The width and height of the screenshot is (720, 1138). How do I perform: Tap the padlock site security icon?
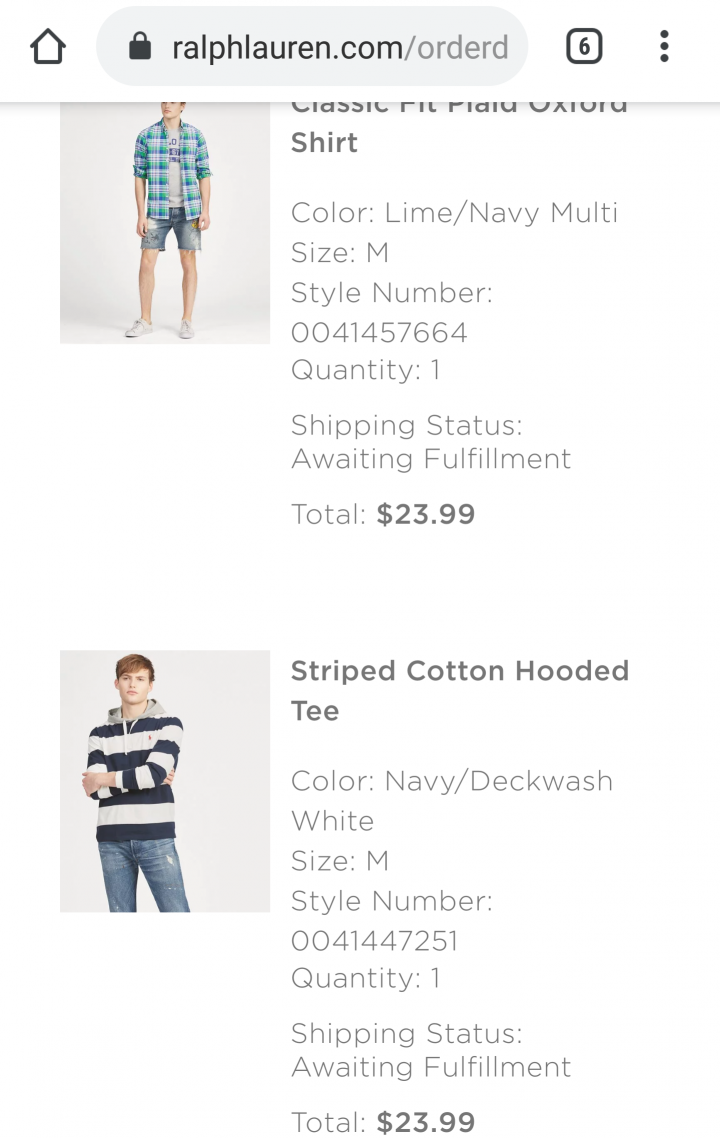pyautogui.click(x=140, y=47)
